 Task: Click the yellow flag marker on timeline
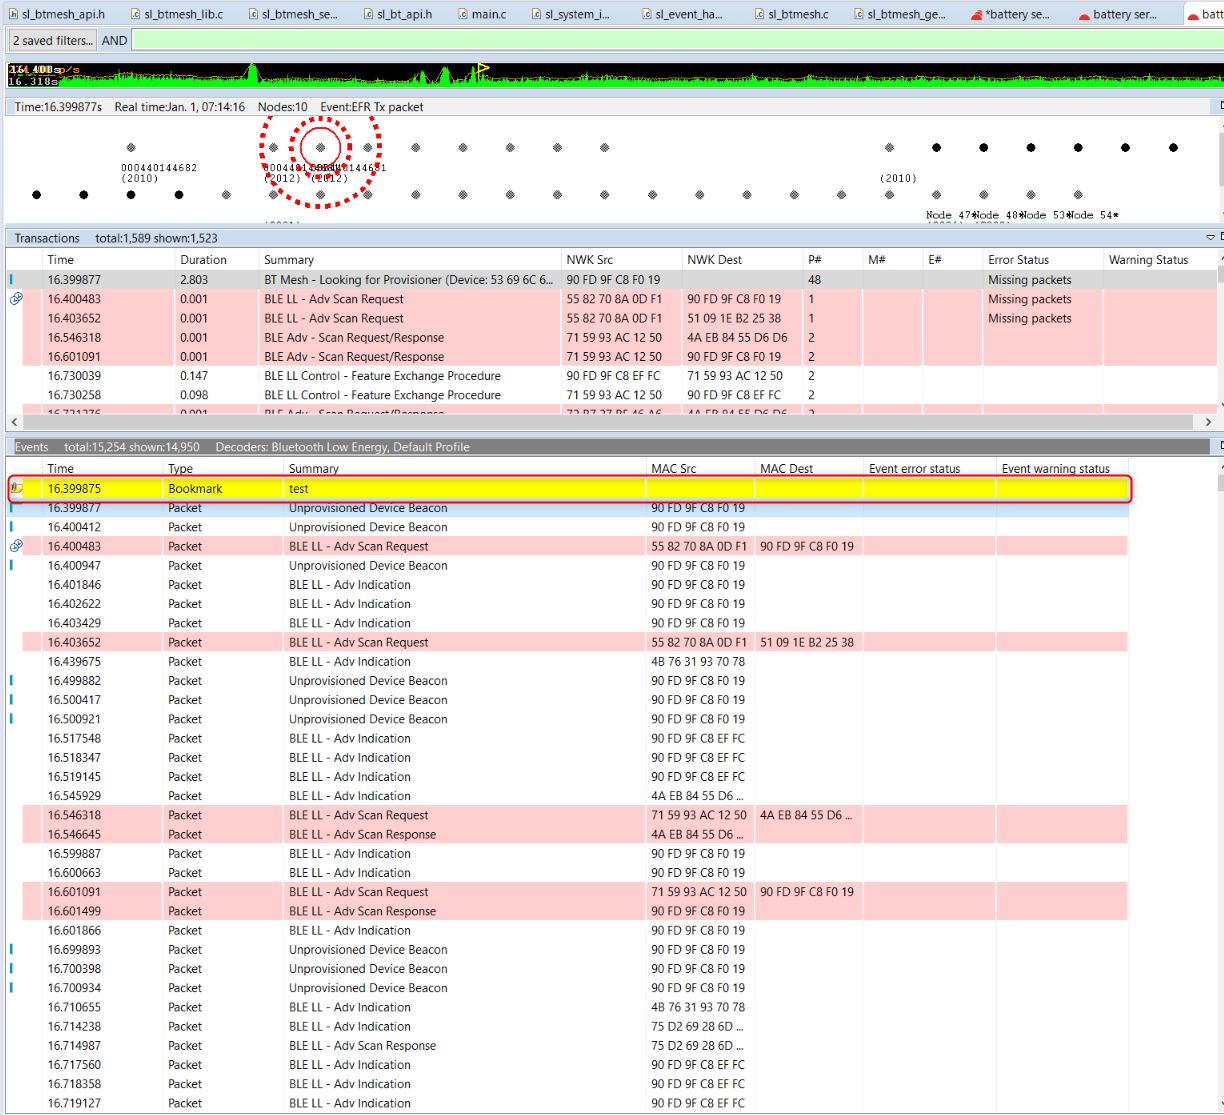[483, 69]
